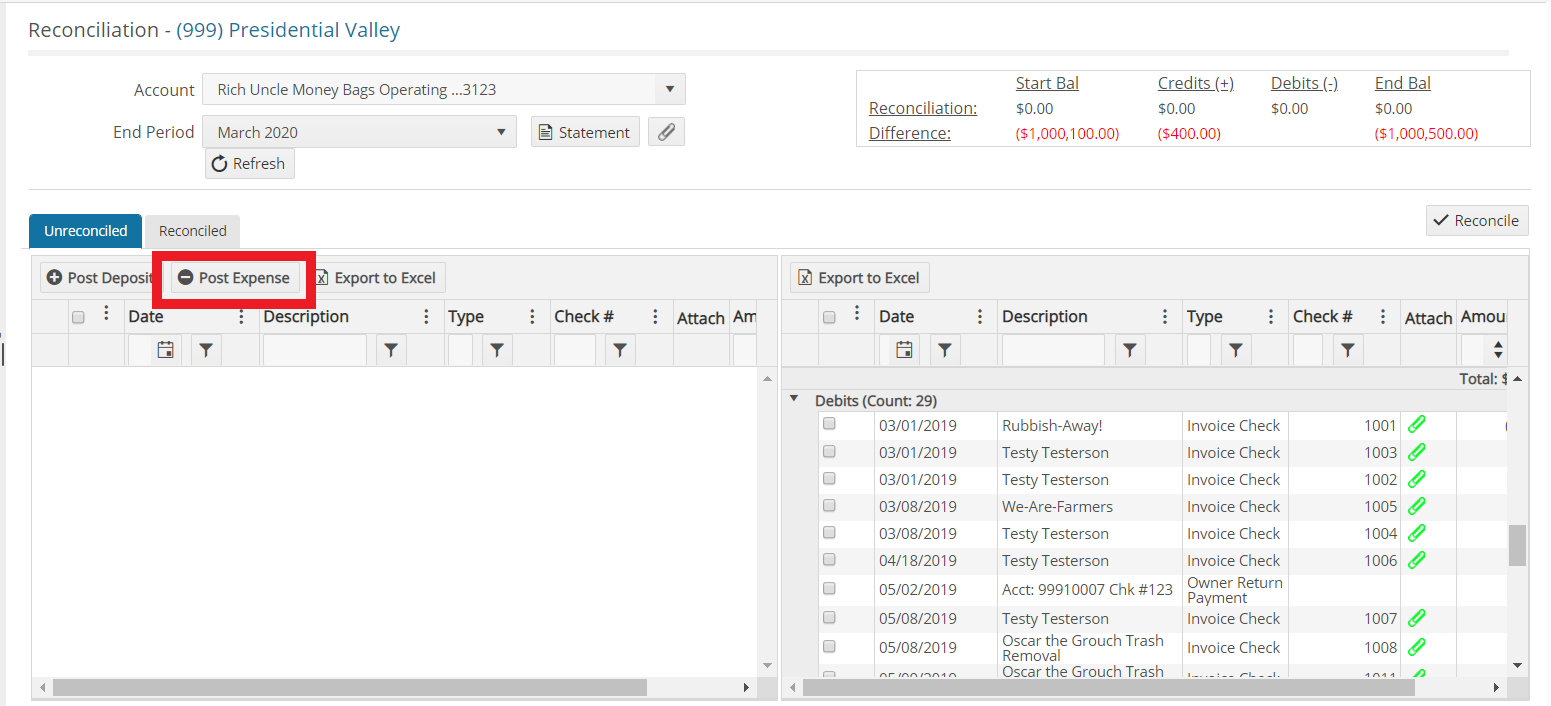The width and height of the screenshot is (1551, 706).
Task: Switch to the Unreconciled tab
Action: point(86,231)
